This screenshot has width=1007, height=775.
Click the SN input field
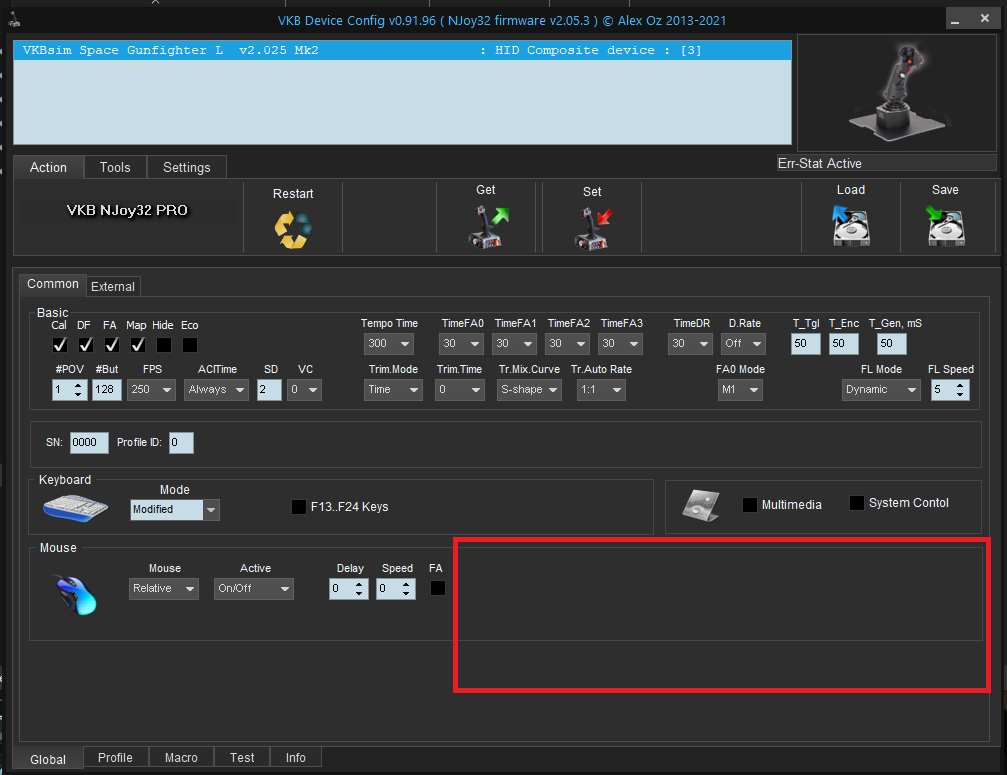[89, 442]
